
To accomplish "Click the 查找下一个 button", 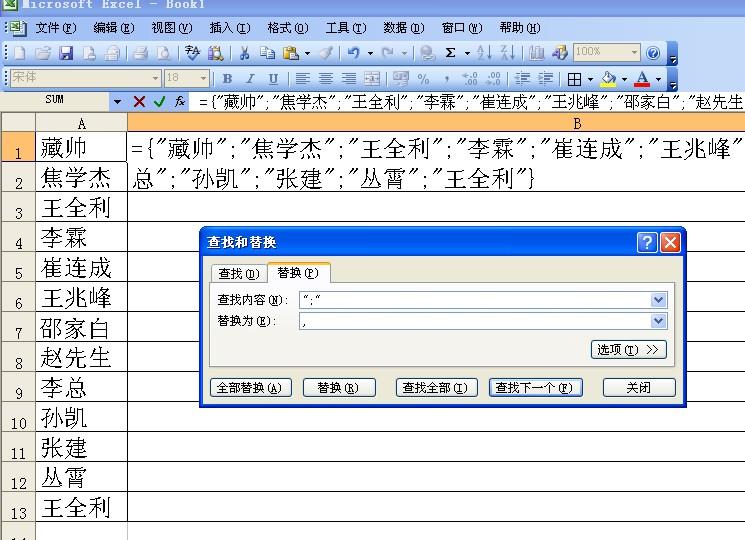I will pyautogui.click(x=535, y=388).
